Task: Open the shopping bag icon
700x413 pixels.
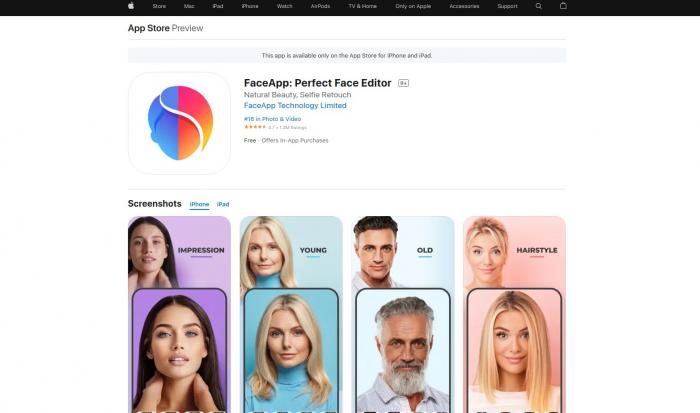Action: pos(563,6)
